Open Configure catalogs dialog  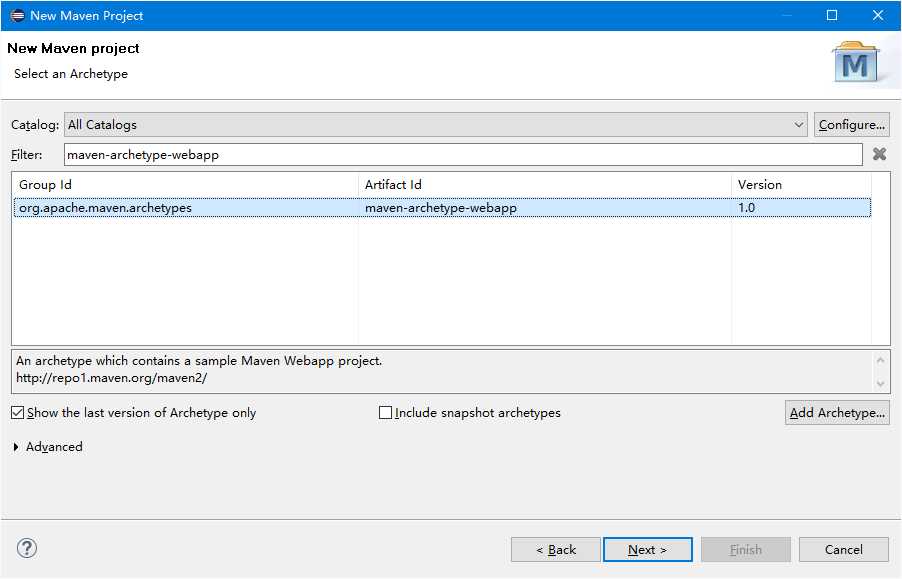point(852,125)
